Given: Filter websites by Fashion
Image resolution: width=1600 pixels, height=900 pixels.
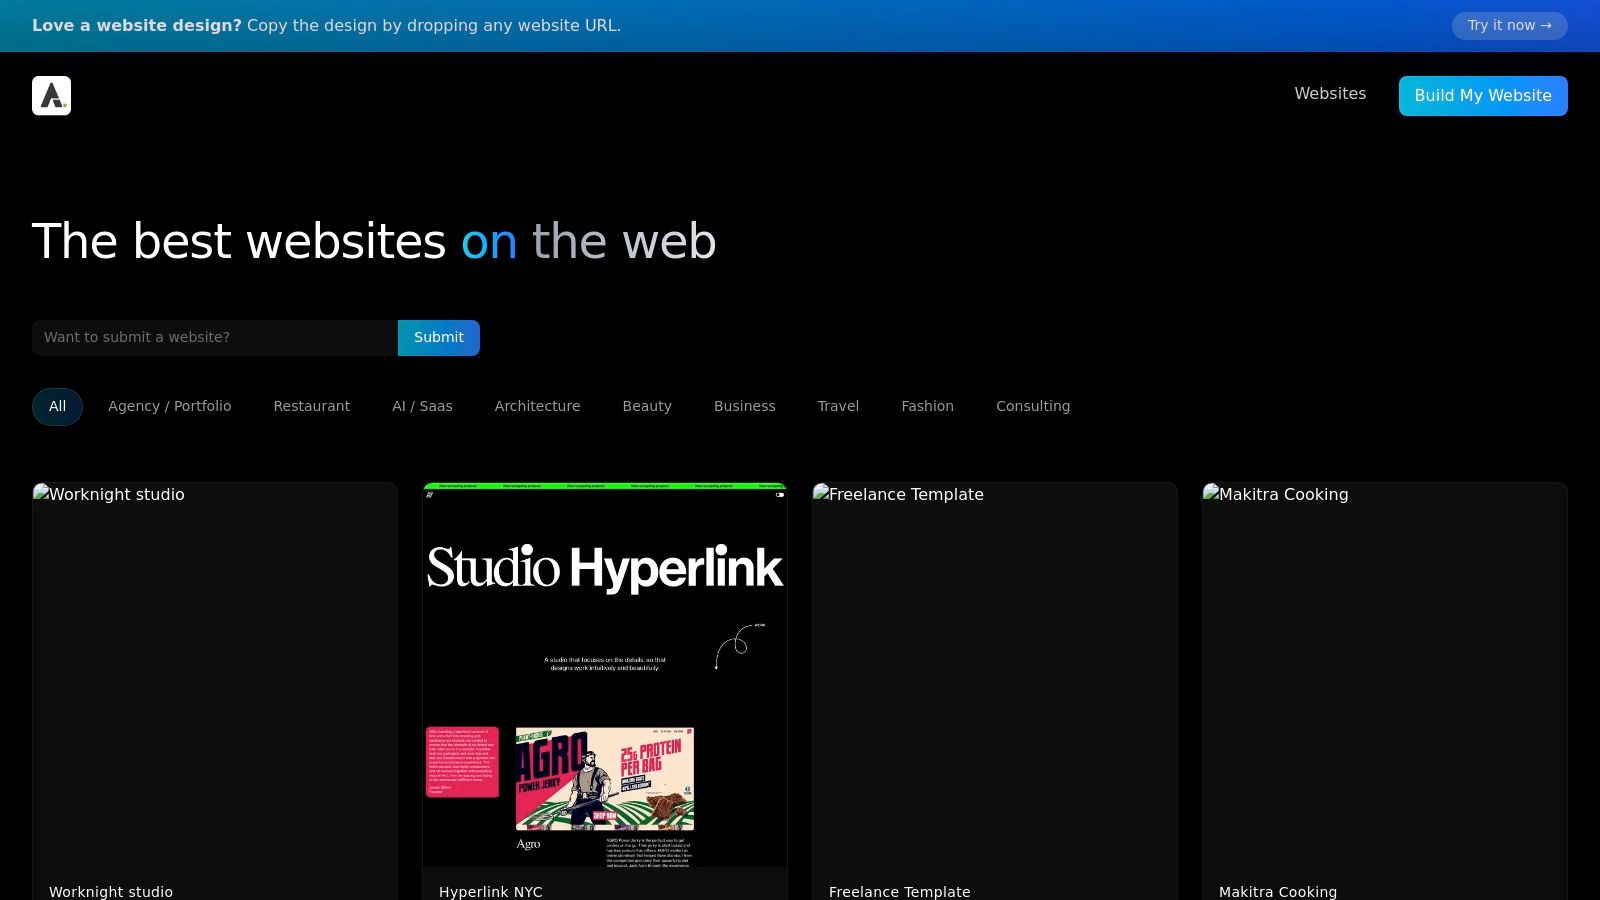Looking at the screenshot, I should (x=927, y=406).
